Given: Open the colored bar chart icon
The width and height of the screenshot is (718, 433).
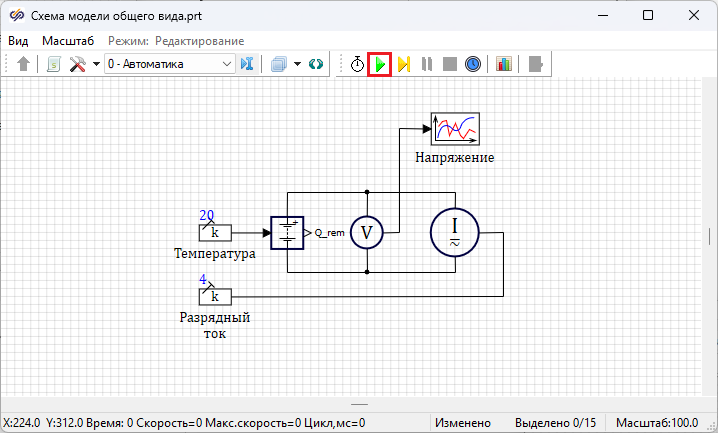Looking at the screenshot, I should tap(504, 64).
